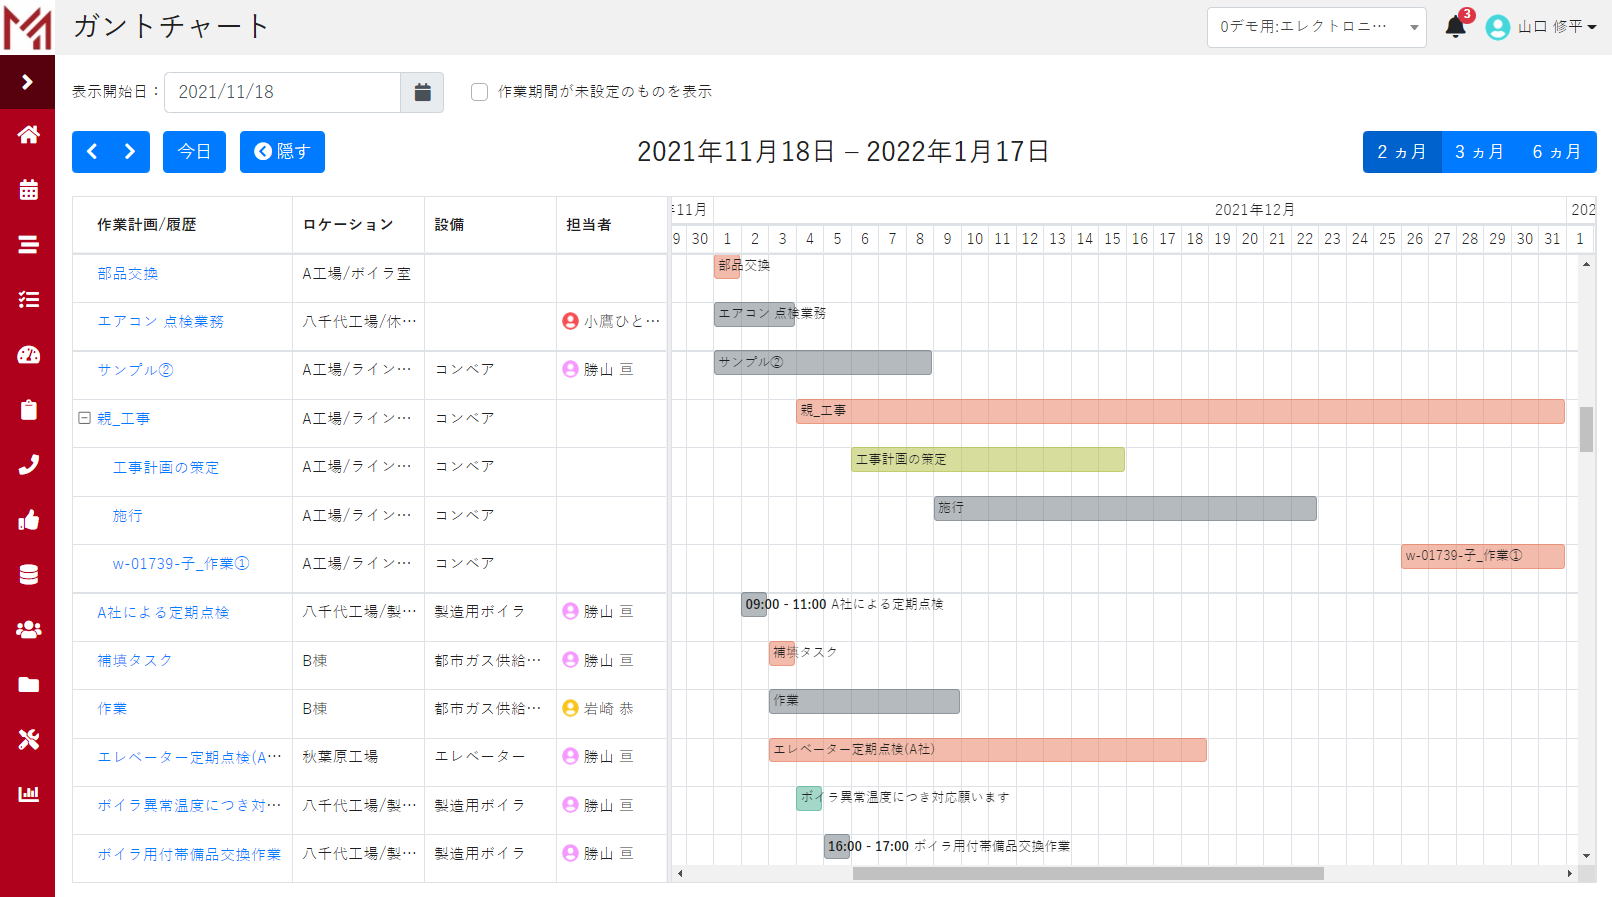Click the 表示開始日 date input field
Viewport: 1612px width, 897px height.
[x=282, y=92]
